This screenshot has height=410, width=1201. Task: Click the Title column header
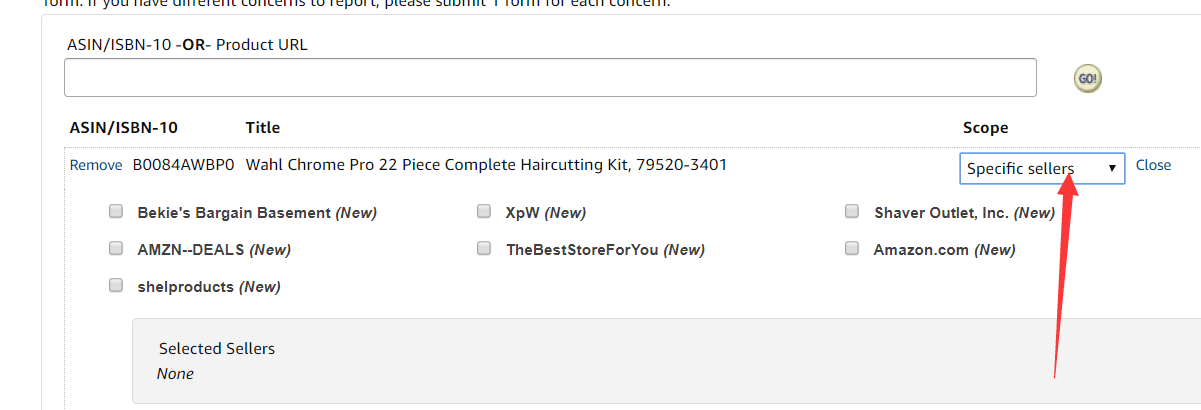(262, 128)
